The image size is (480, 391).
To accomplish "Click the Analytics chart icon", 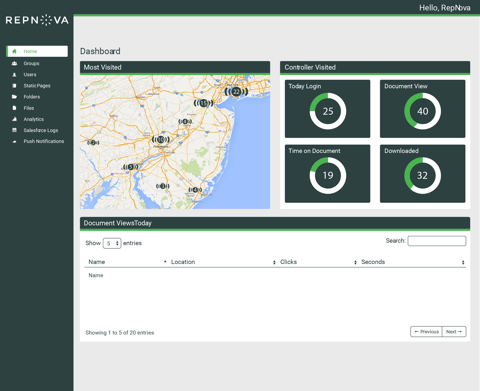I will (x=14, y=119).
